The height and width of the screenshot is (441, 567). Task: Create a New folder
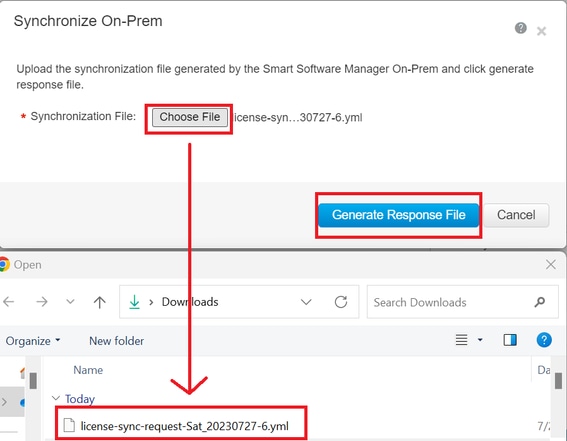116,341
